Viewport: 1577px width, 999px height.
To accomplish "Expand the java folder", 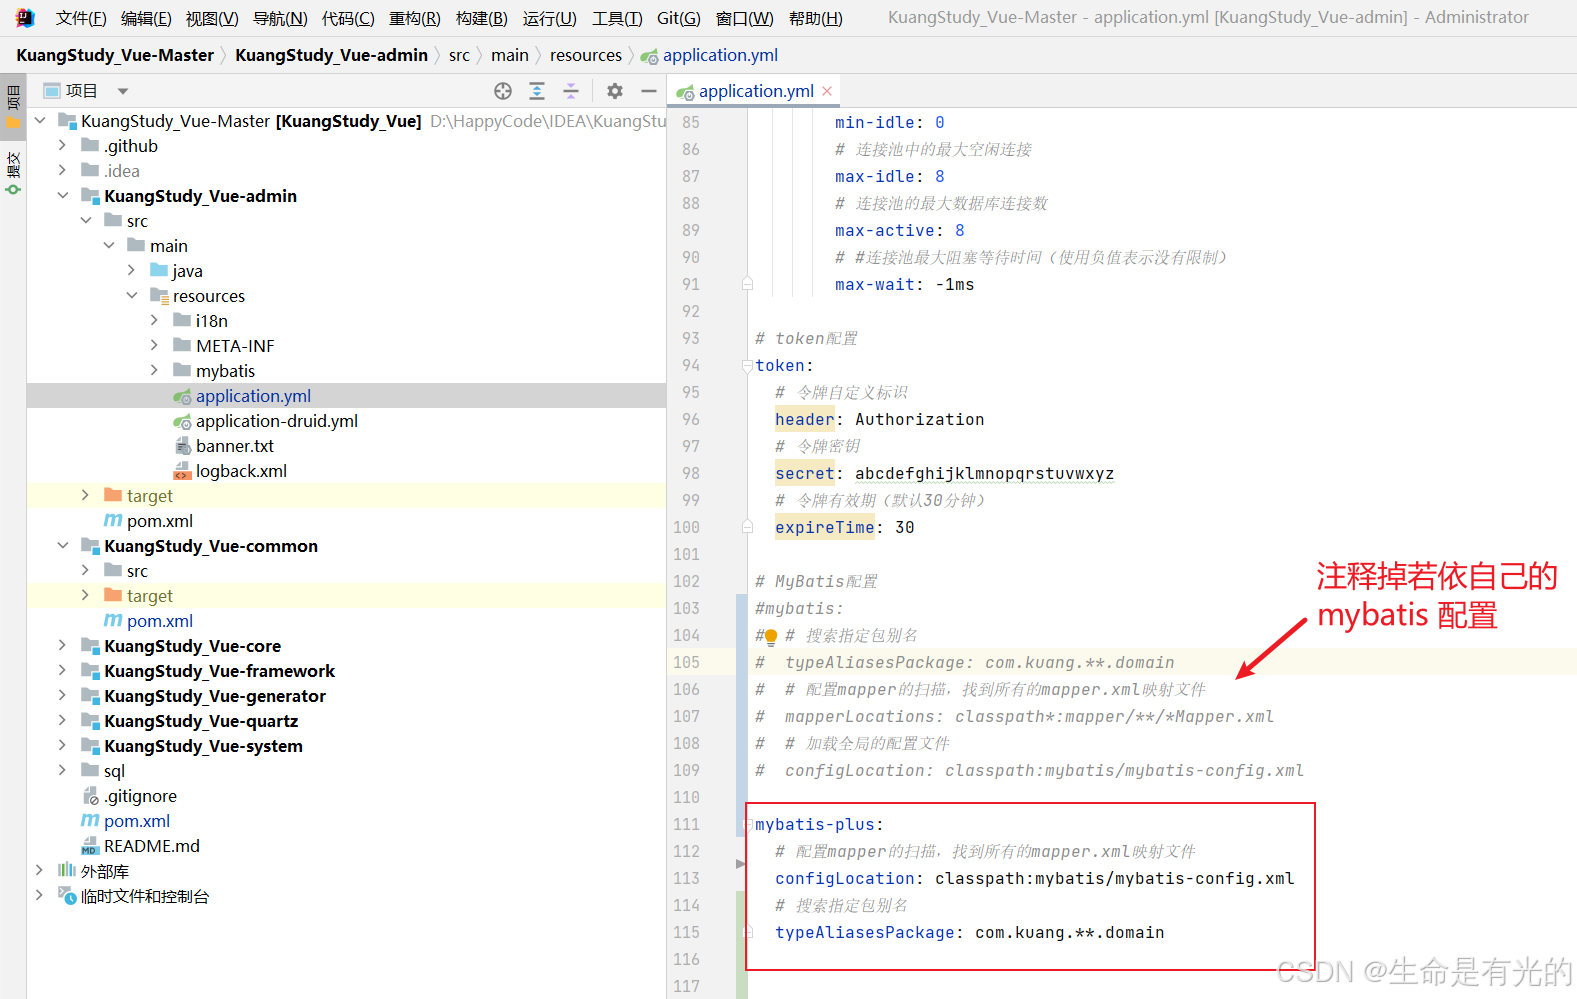I will click(131, 271).
